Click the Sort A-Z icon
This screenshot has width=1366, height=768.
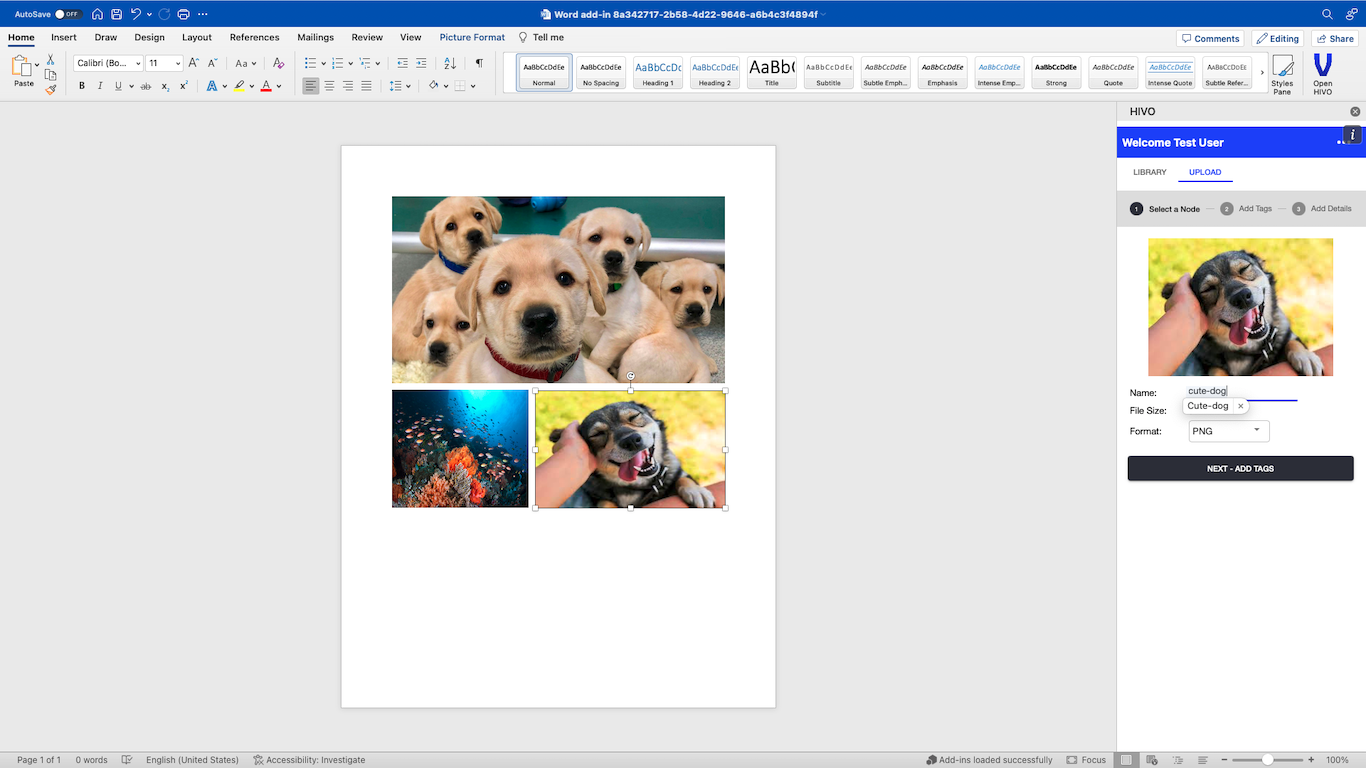pos(450,63)
